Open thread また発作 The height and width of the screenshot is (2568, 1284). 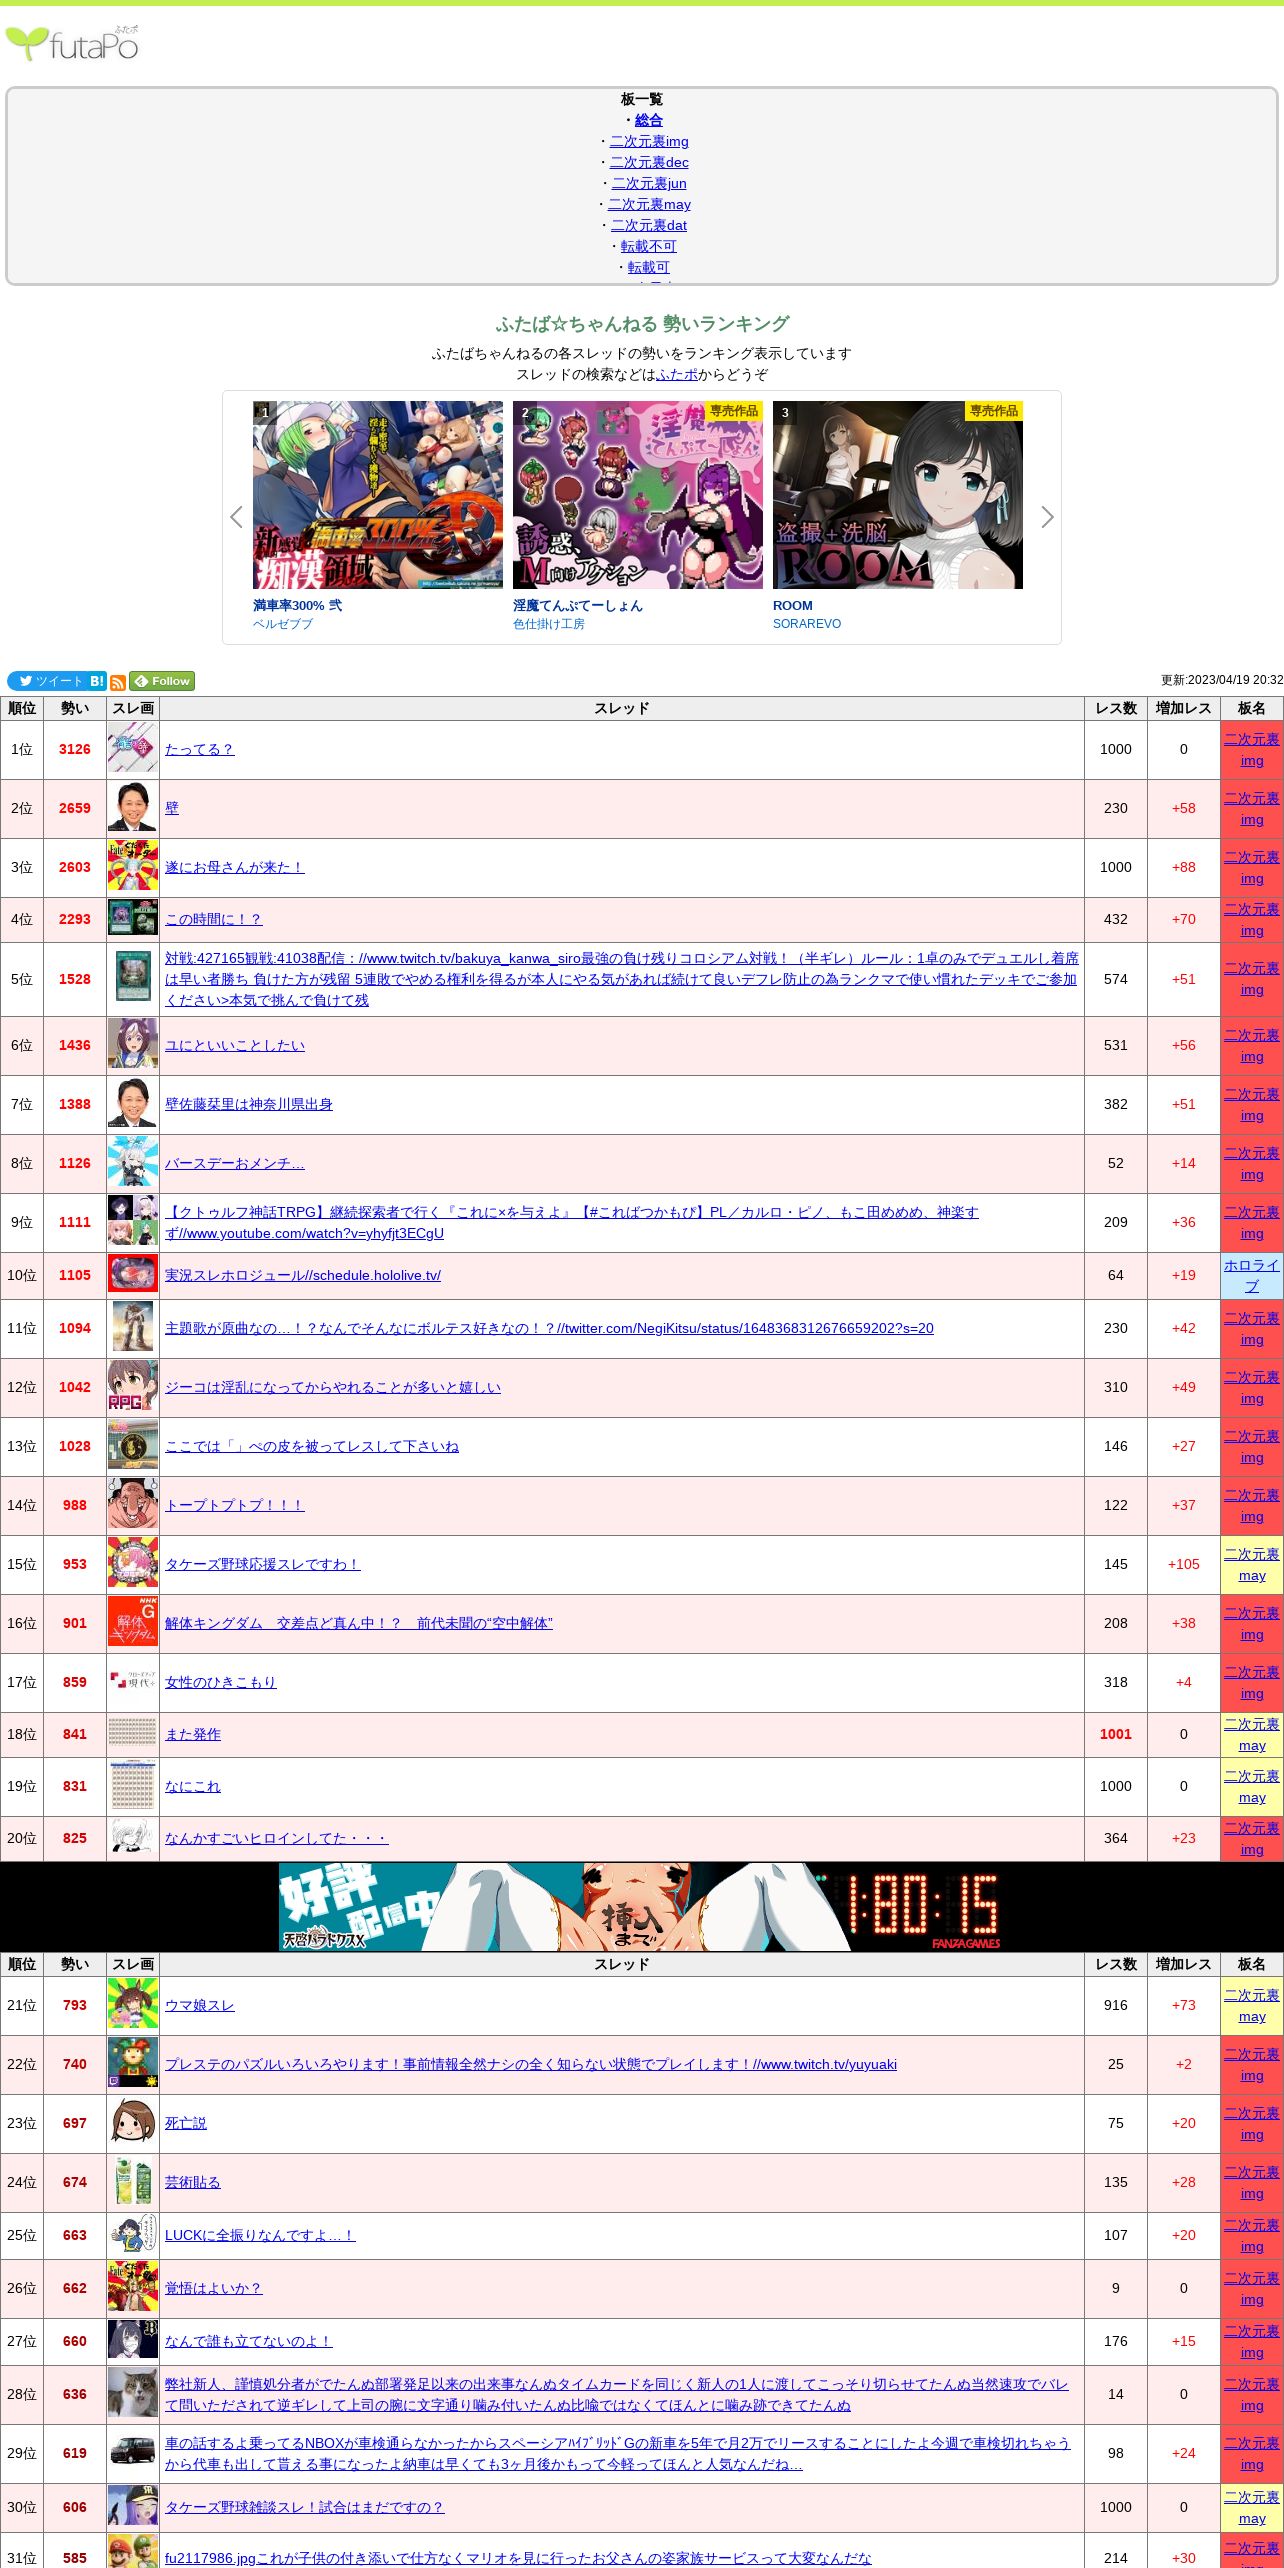click(193, 1734)
